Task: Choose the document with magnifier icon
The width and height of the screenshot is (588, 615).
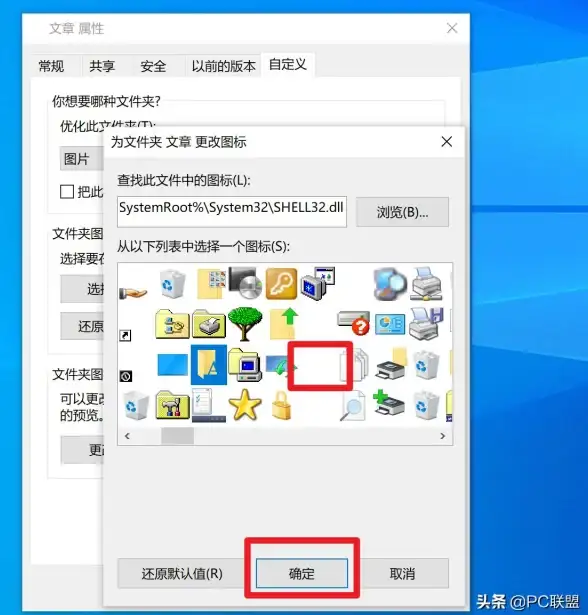Action: tap(353, 406)
